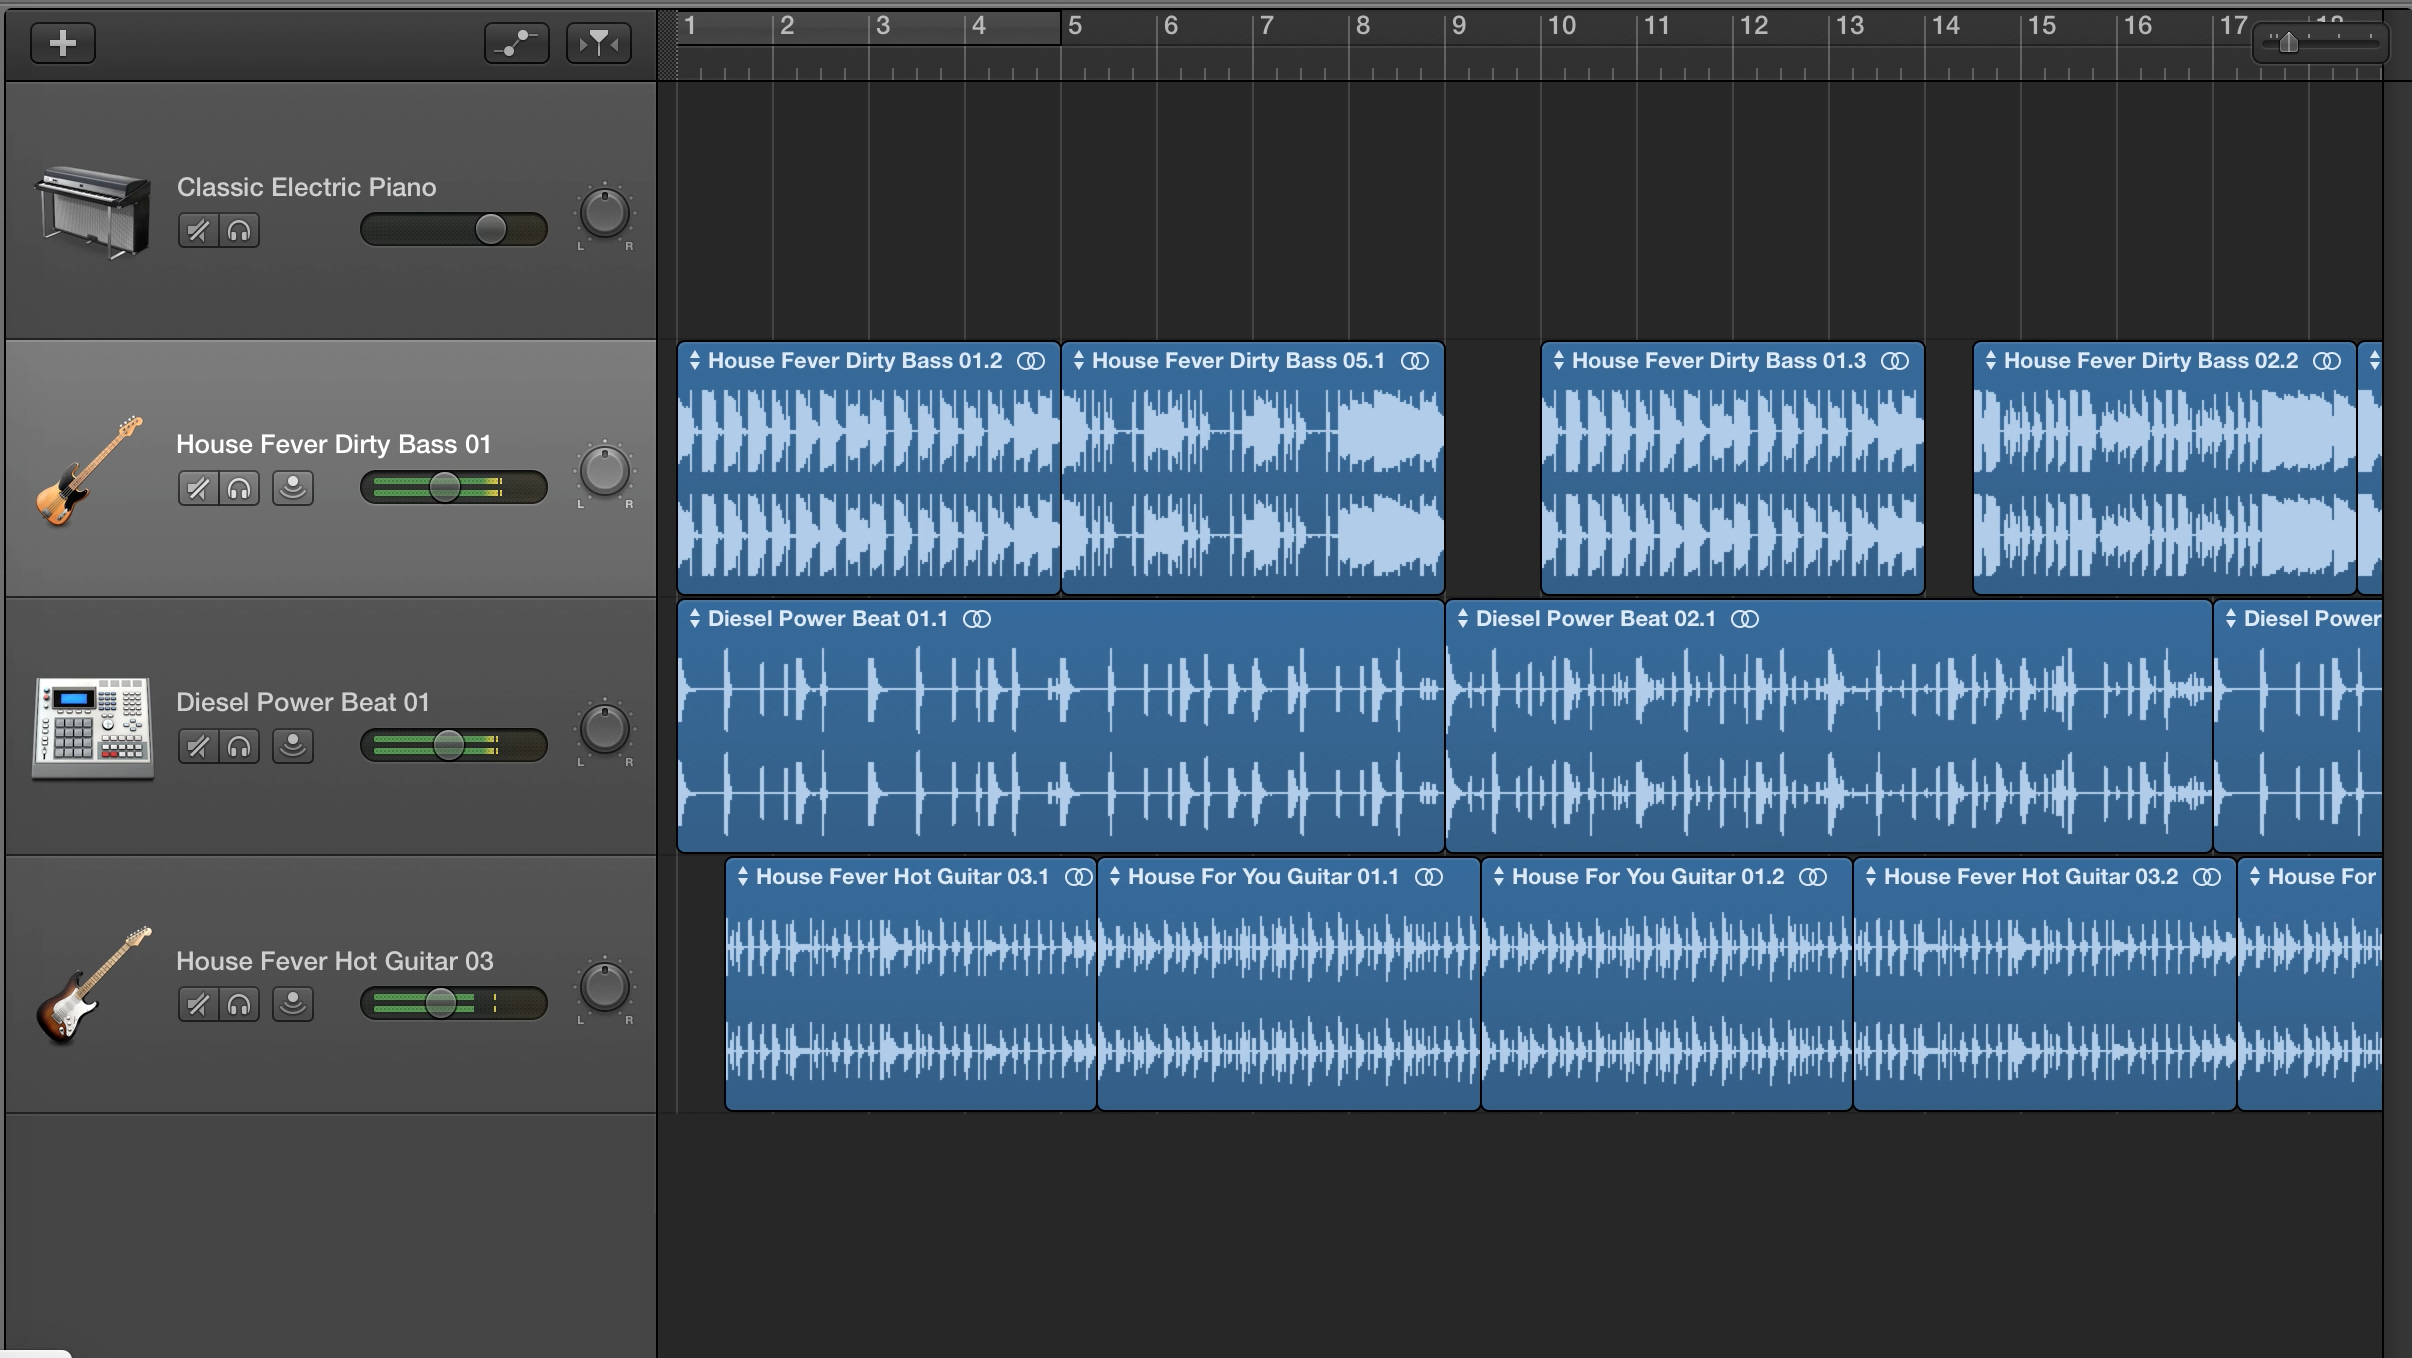Screen dimensions: 2412x1358
Task: Expand the filter/funnel options at top toolbar
Action: (600, 43)
